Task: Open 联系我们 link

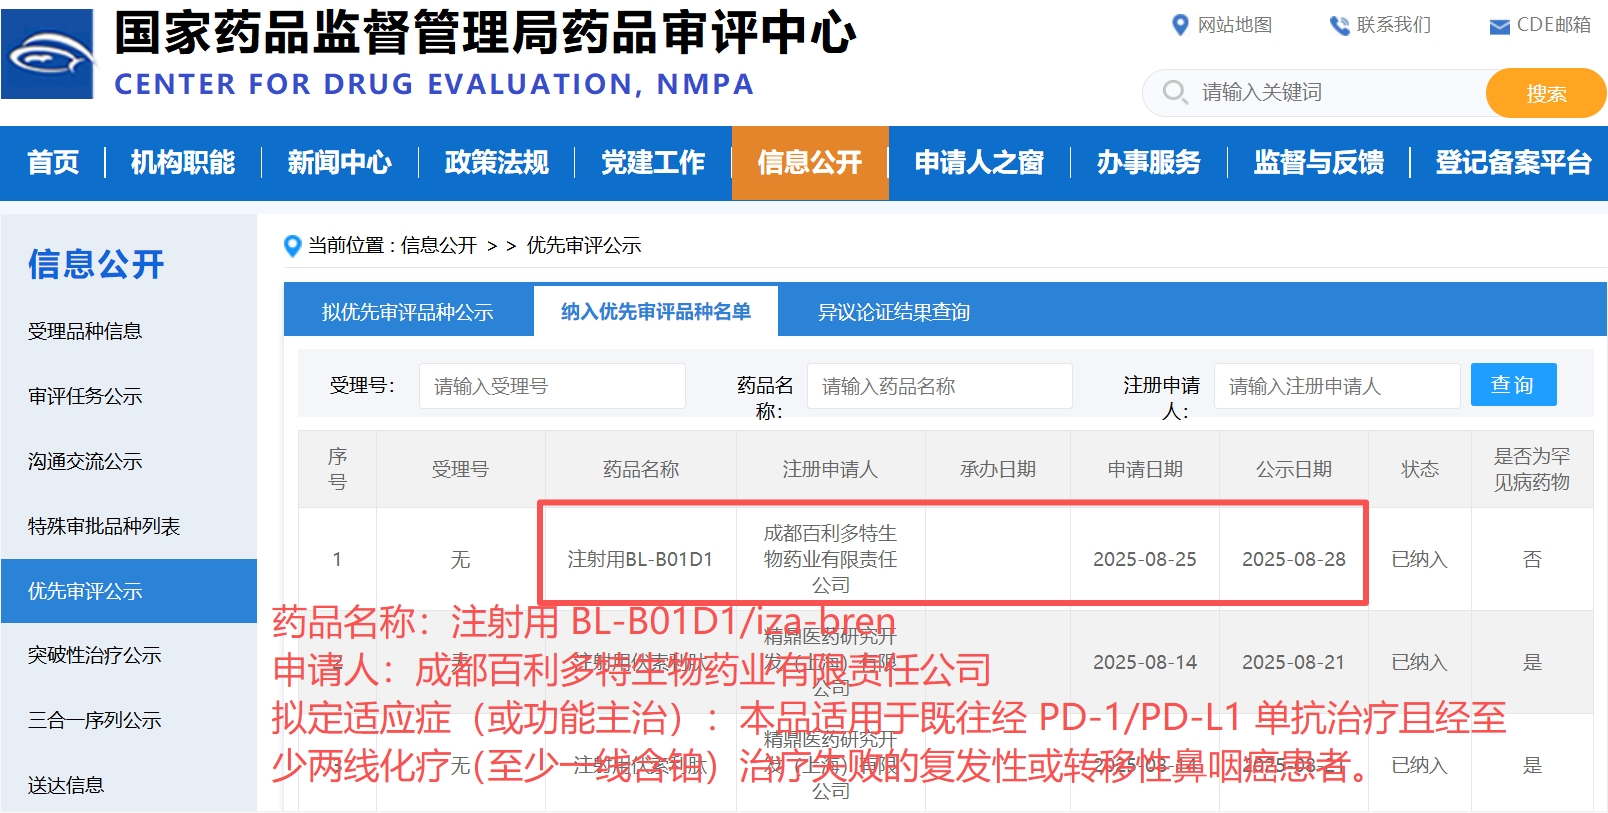Action: click(x=1393, y=25)
